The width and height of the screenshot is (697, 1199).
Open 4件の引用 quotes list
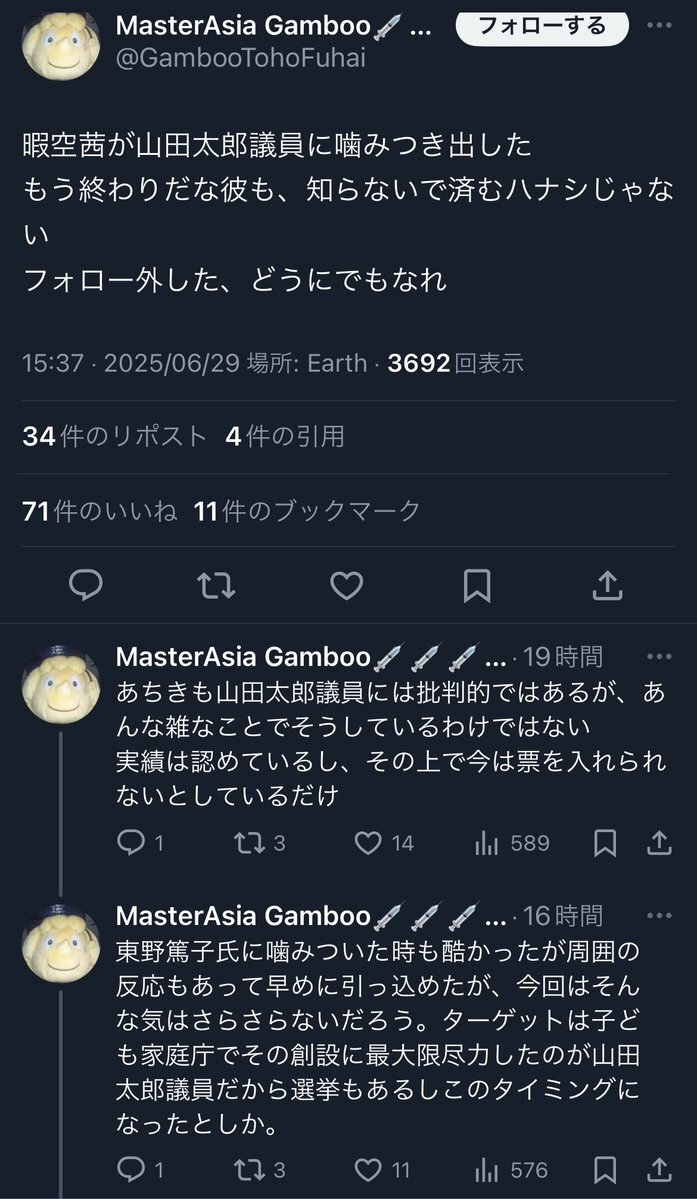(x=285, y=436)
